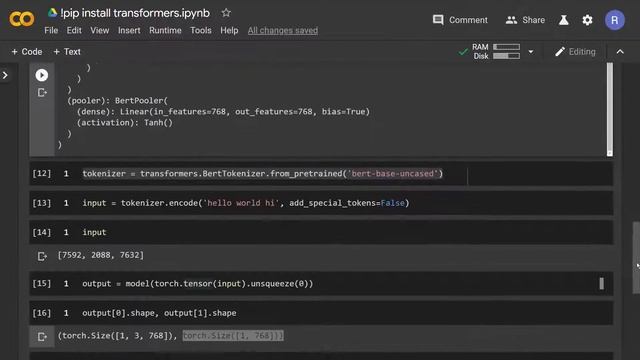Open the Tools menu
Viewport: 640px width, 360px height.
(201, 31)
